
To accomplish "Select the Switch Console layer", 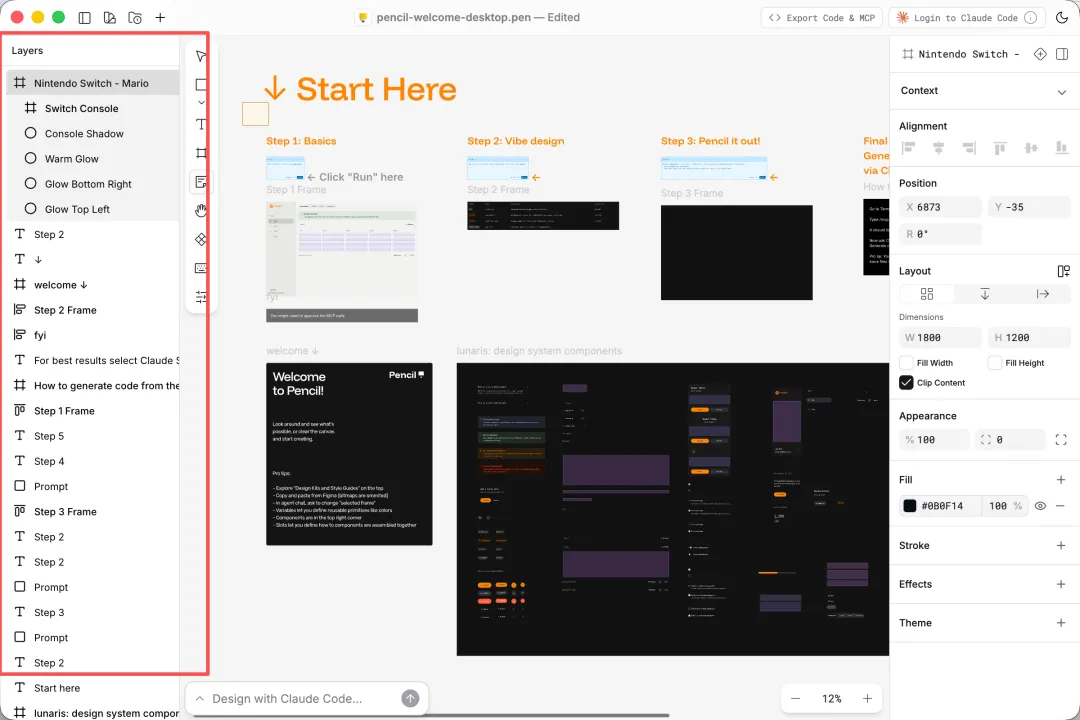I will click(93, 108).
